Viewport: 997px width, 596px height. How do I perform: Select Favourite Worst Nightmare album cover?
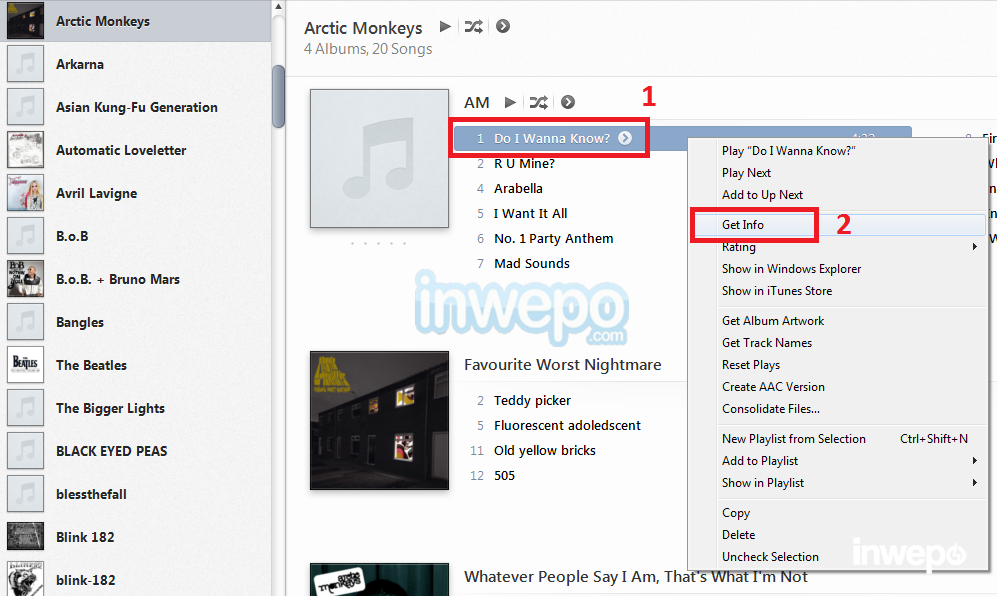379,420
